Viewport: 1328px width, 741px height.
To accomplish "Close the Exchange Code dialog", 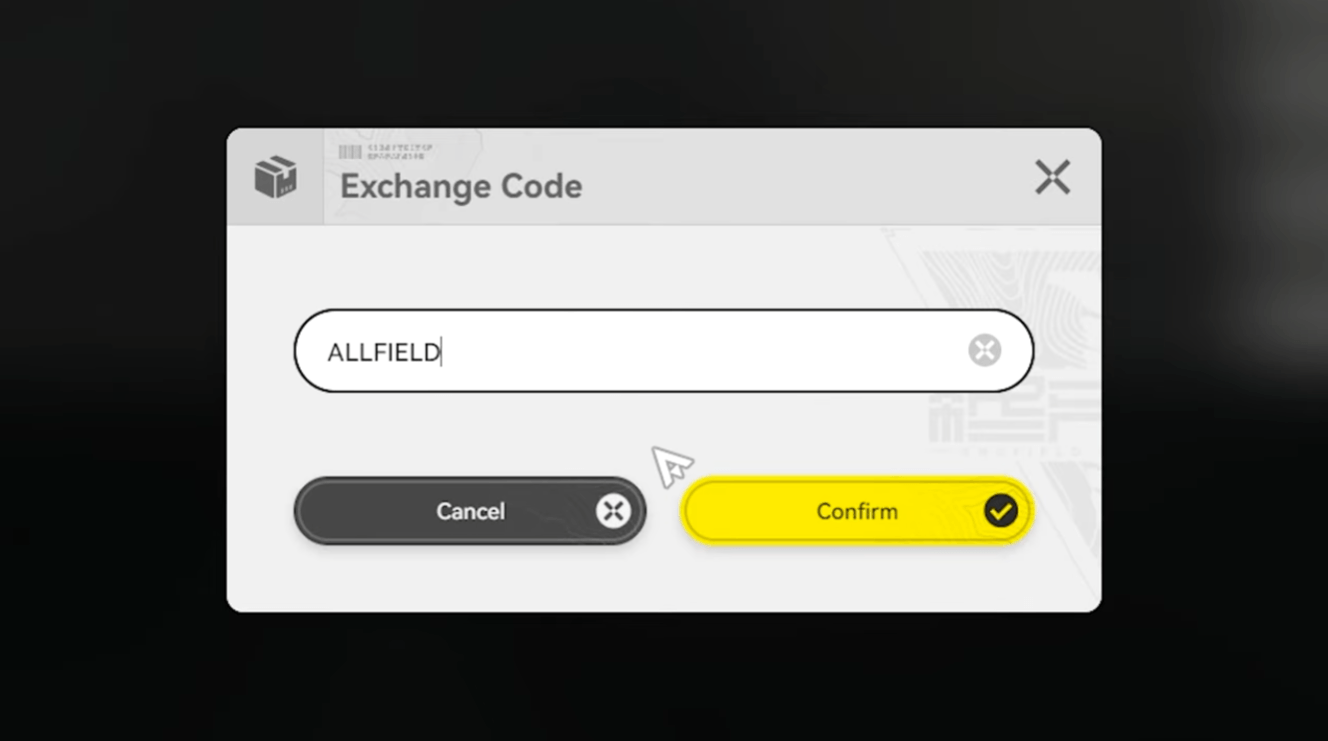I will [1052, 177].
